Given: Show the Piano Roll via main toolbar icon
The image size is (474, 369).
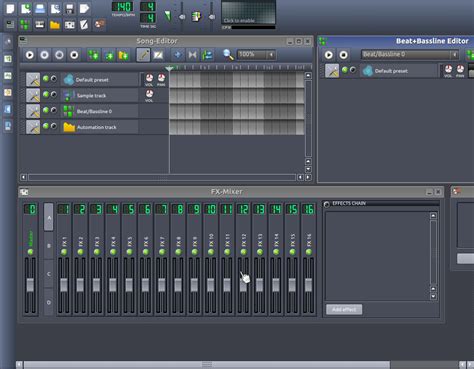Looking at the screenshot, I should point(40,24).
